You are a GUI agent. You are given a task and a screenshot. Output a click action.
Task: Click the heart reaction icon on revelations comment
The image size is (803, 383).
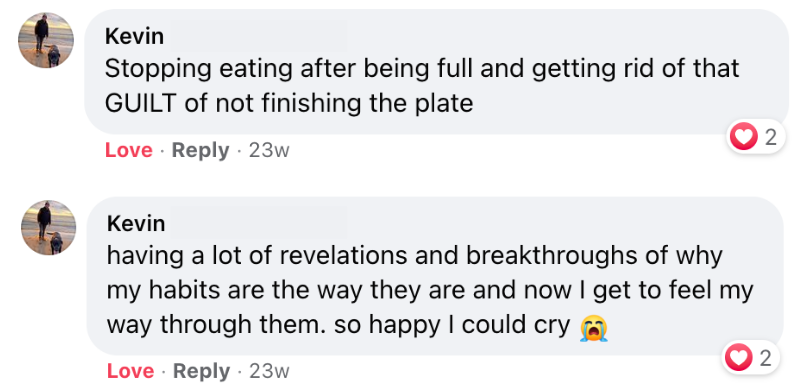coord(738,358)
